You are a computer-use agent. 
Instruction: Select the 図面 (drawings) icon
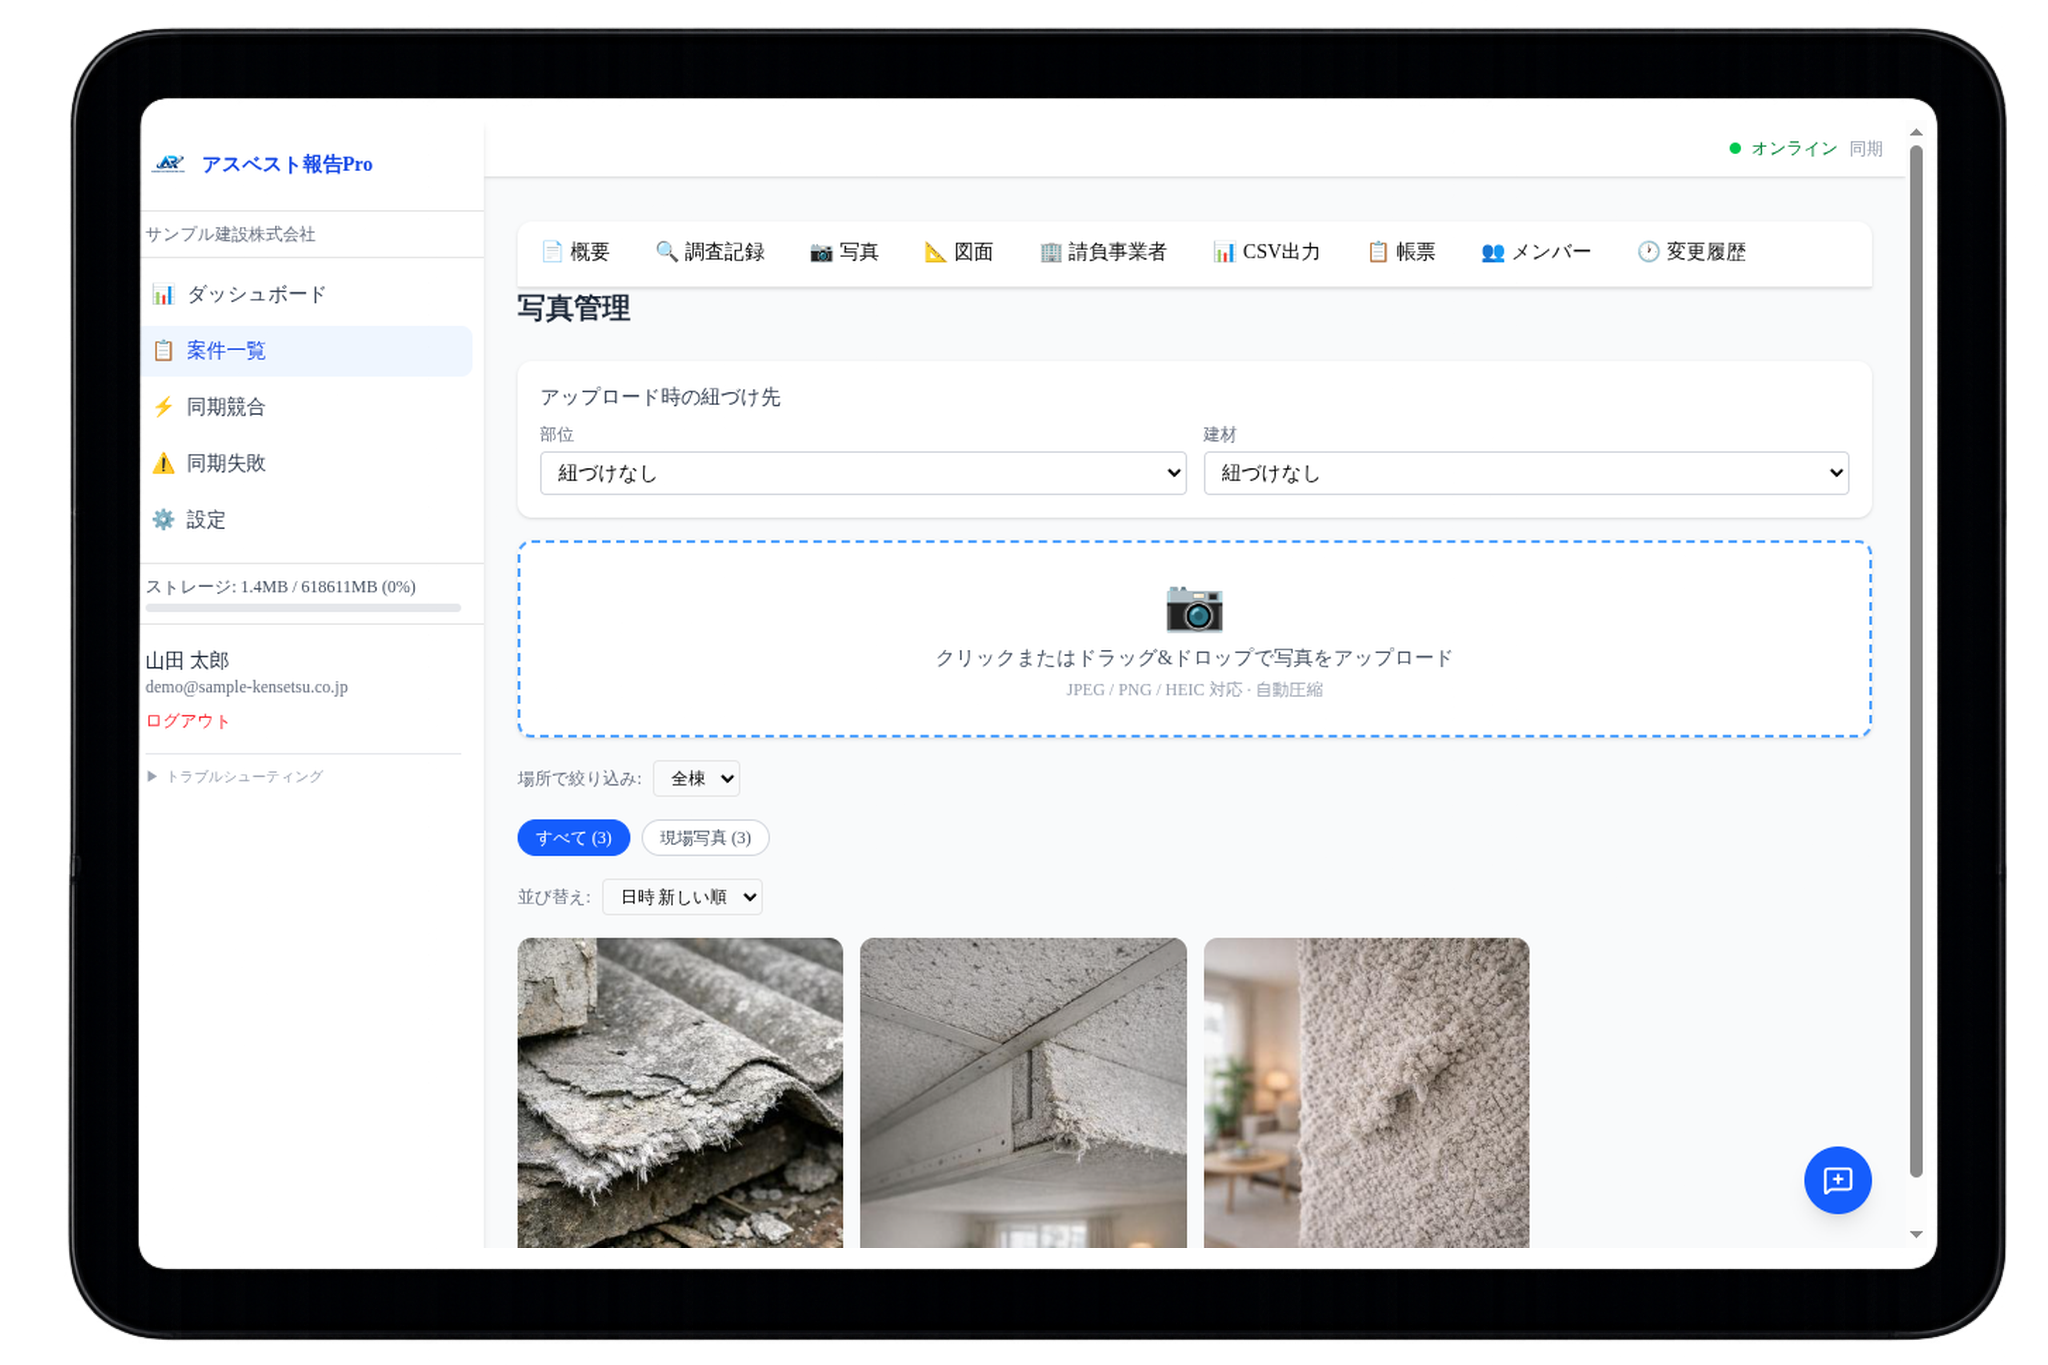coord(934,252)
